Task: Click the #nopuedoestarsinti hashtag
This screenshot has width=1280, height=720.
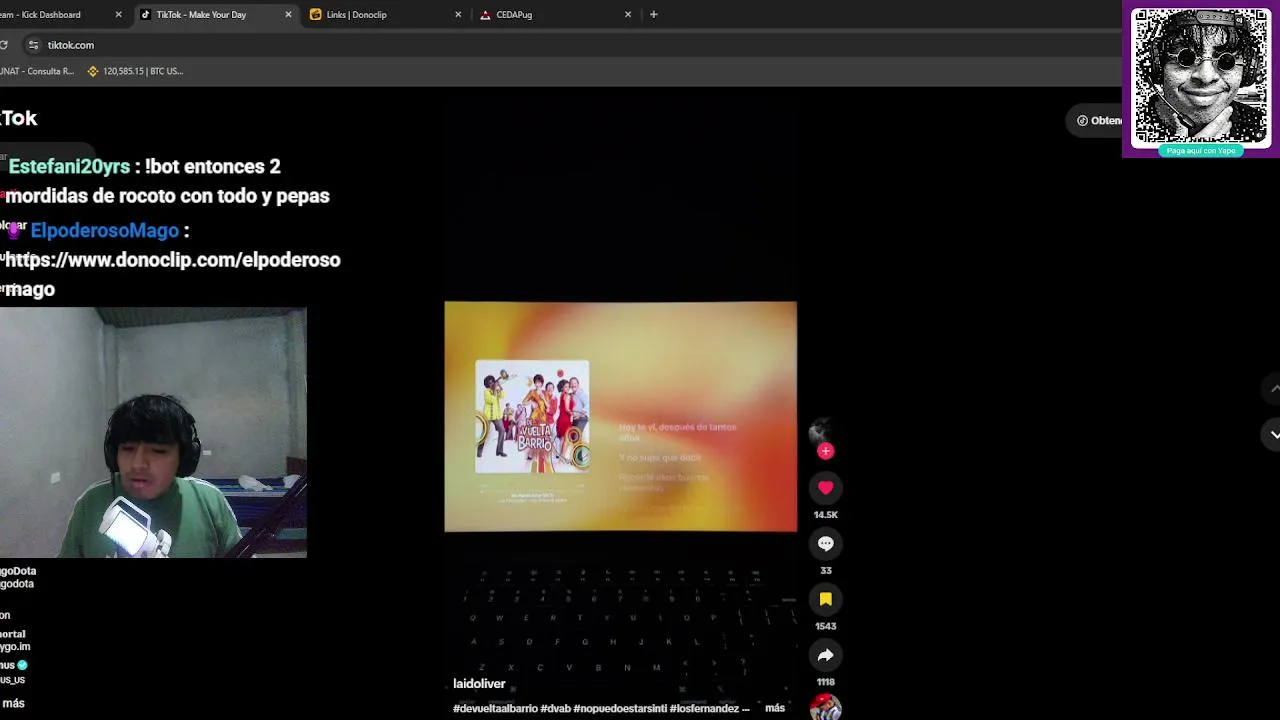Action: [619, 708]
